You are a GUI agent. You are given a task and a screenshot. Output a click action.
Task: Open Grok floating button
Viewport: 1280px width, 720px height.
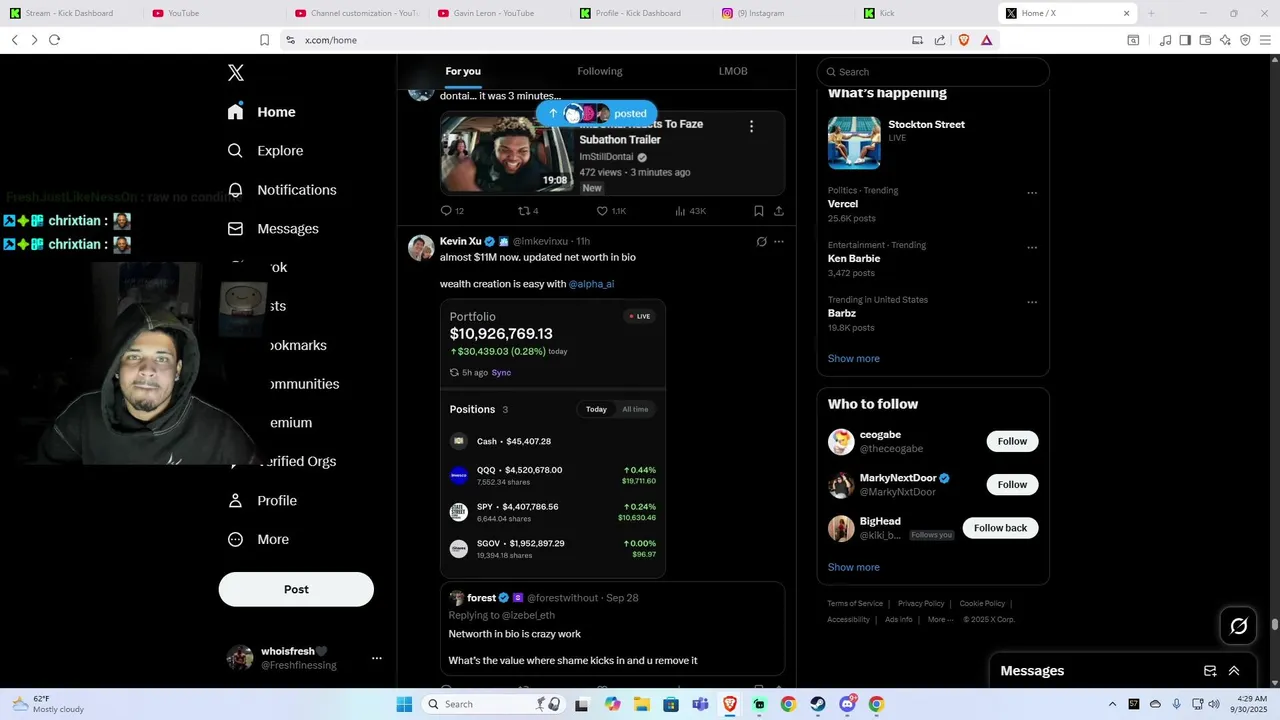(x=1239, y=626)
